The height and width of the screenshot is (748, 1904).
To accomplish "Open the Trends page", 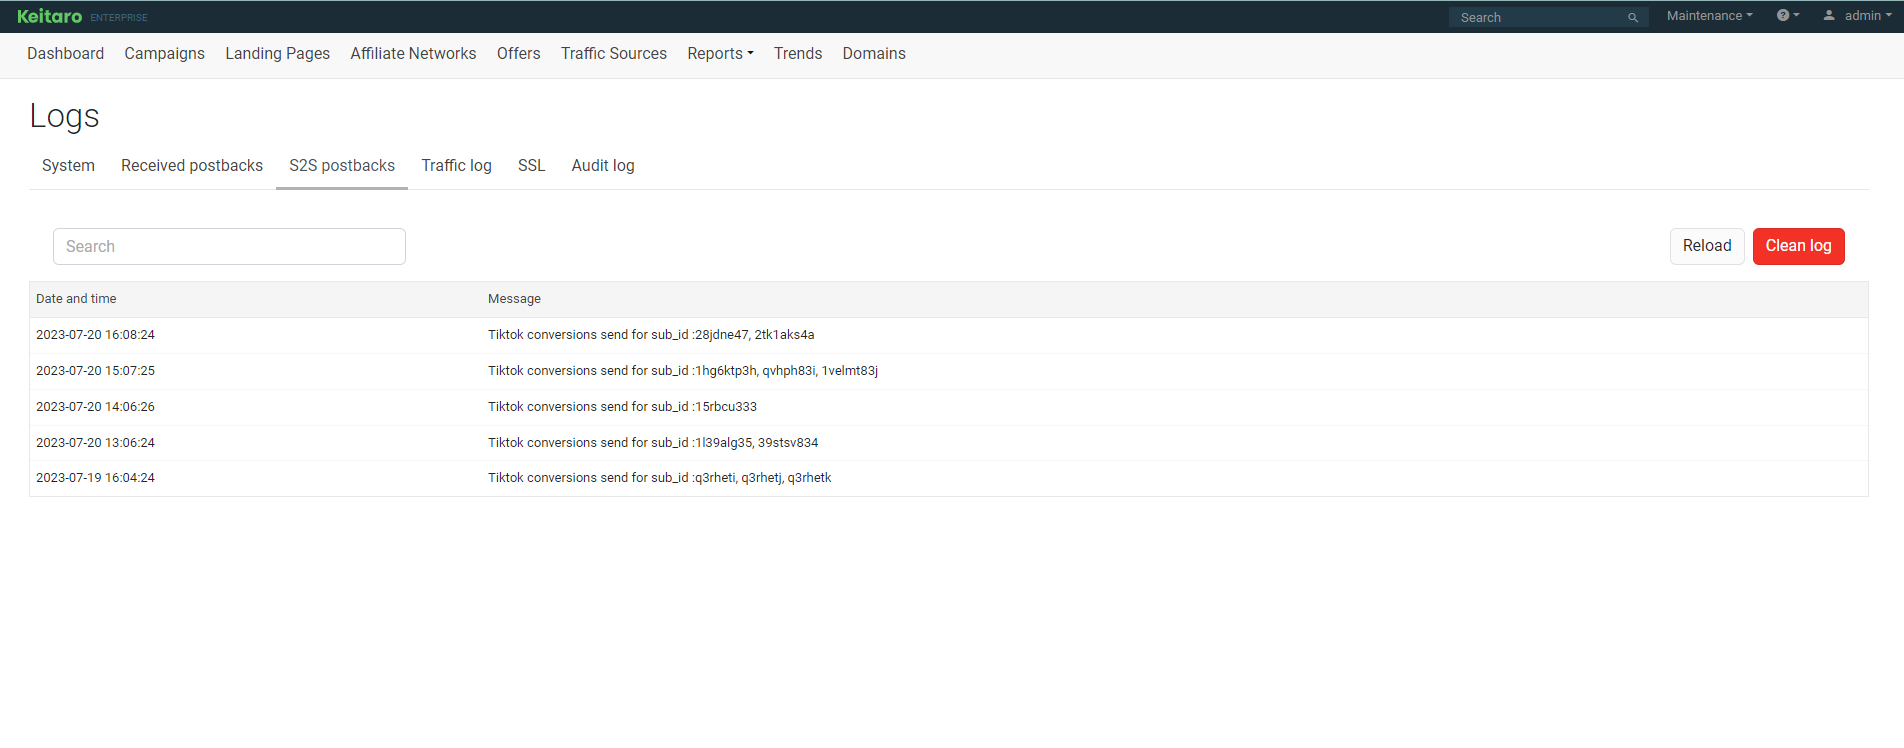I will (x=797, y=54).
